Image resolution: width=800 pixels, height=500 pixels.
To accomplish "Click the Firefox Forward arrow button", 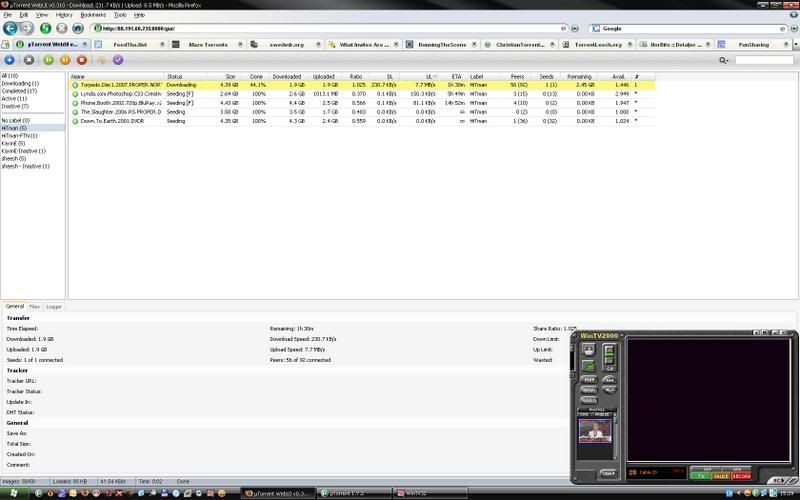I will 27,29.
